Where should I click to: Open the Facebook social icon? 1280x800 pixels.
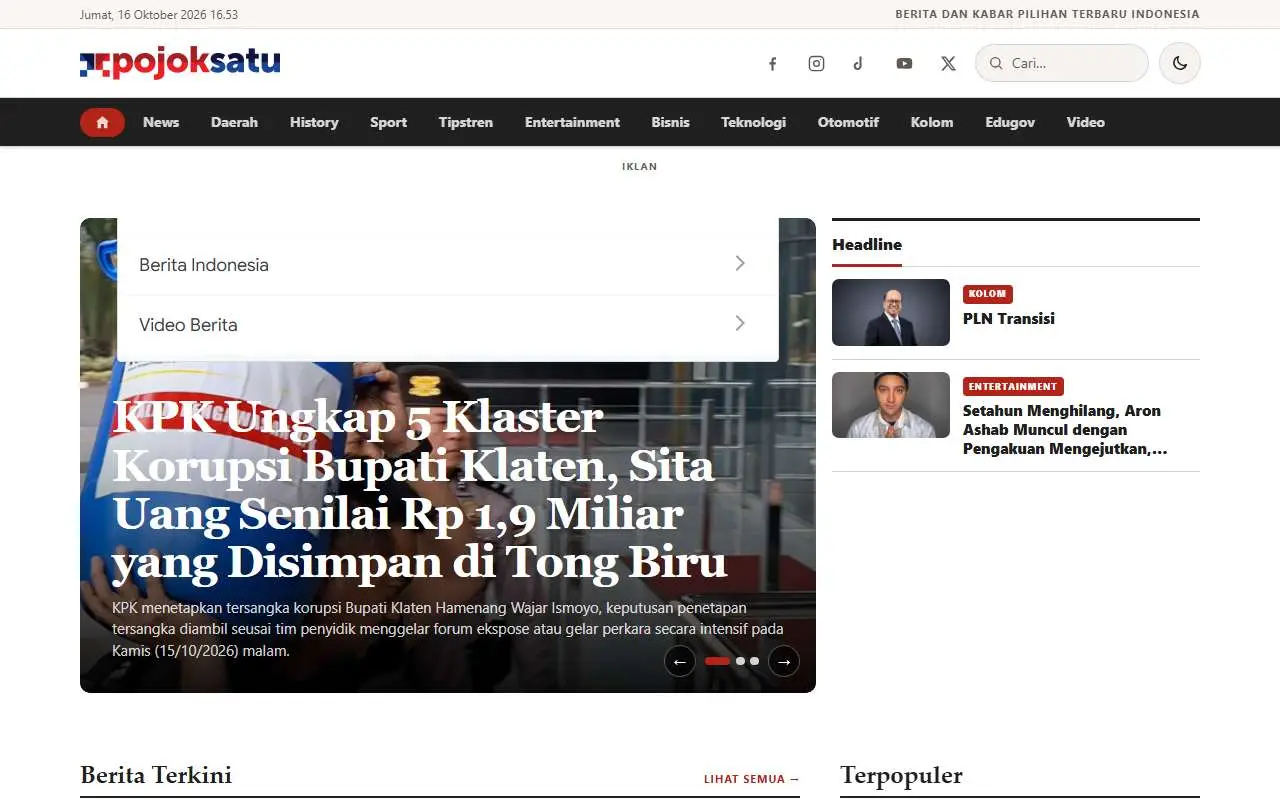[772, 63]
